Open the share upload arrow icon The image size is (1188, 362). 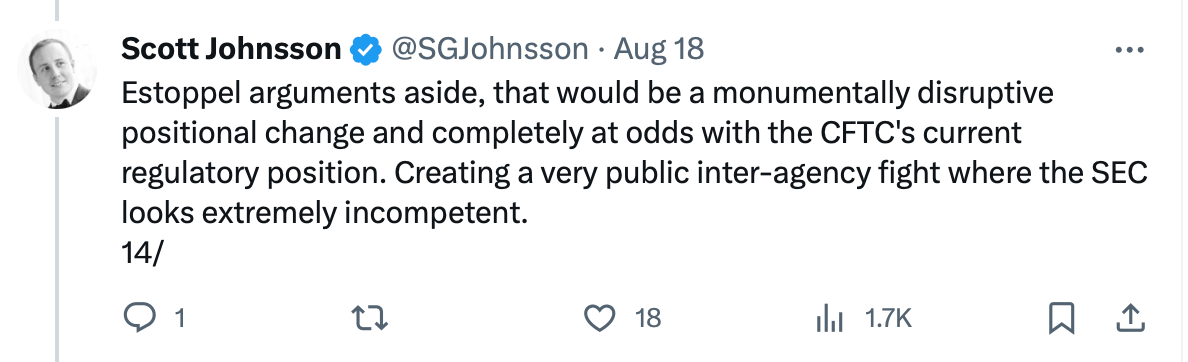[x=1130, y=319]
